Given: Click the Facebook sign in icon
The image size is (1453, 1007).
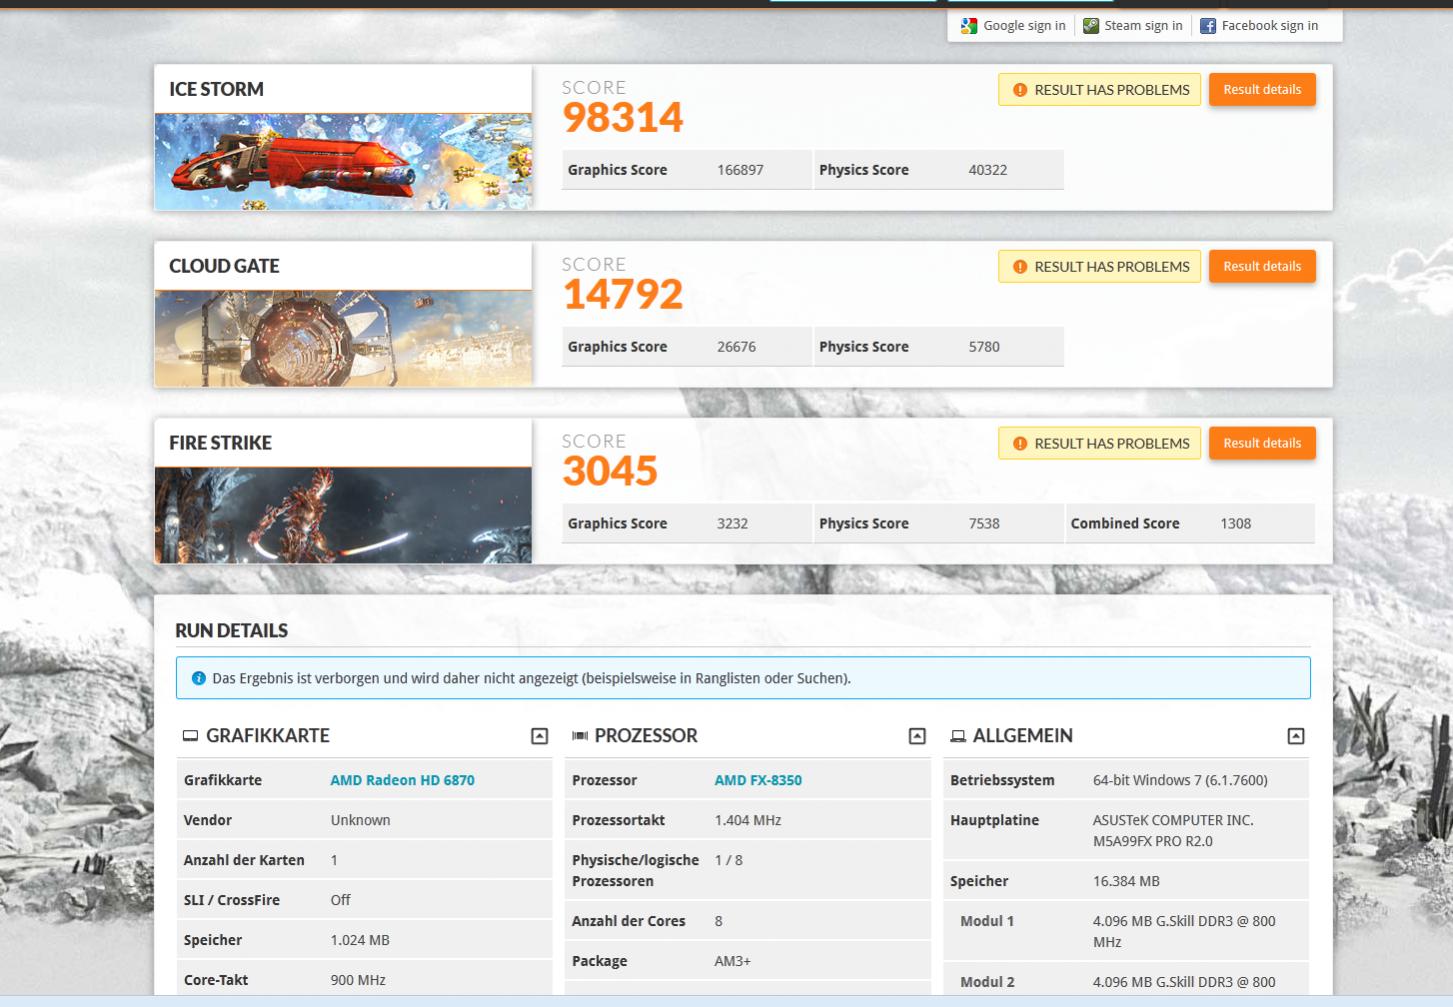Looking at the screenshot, I should coord(1208,26).
